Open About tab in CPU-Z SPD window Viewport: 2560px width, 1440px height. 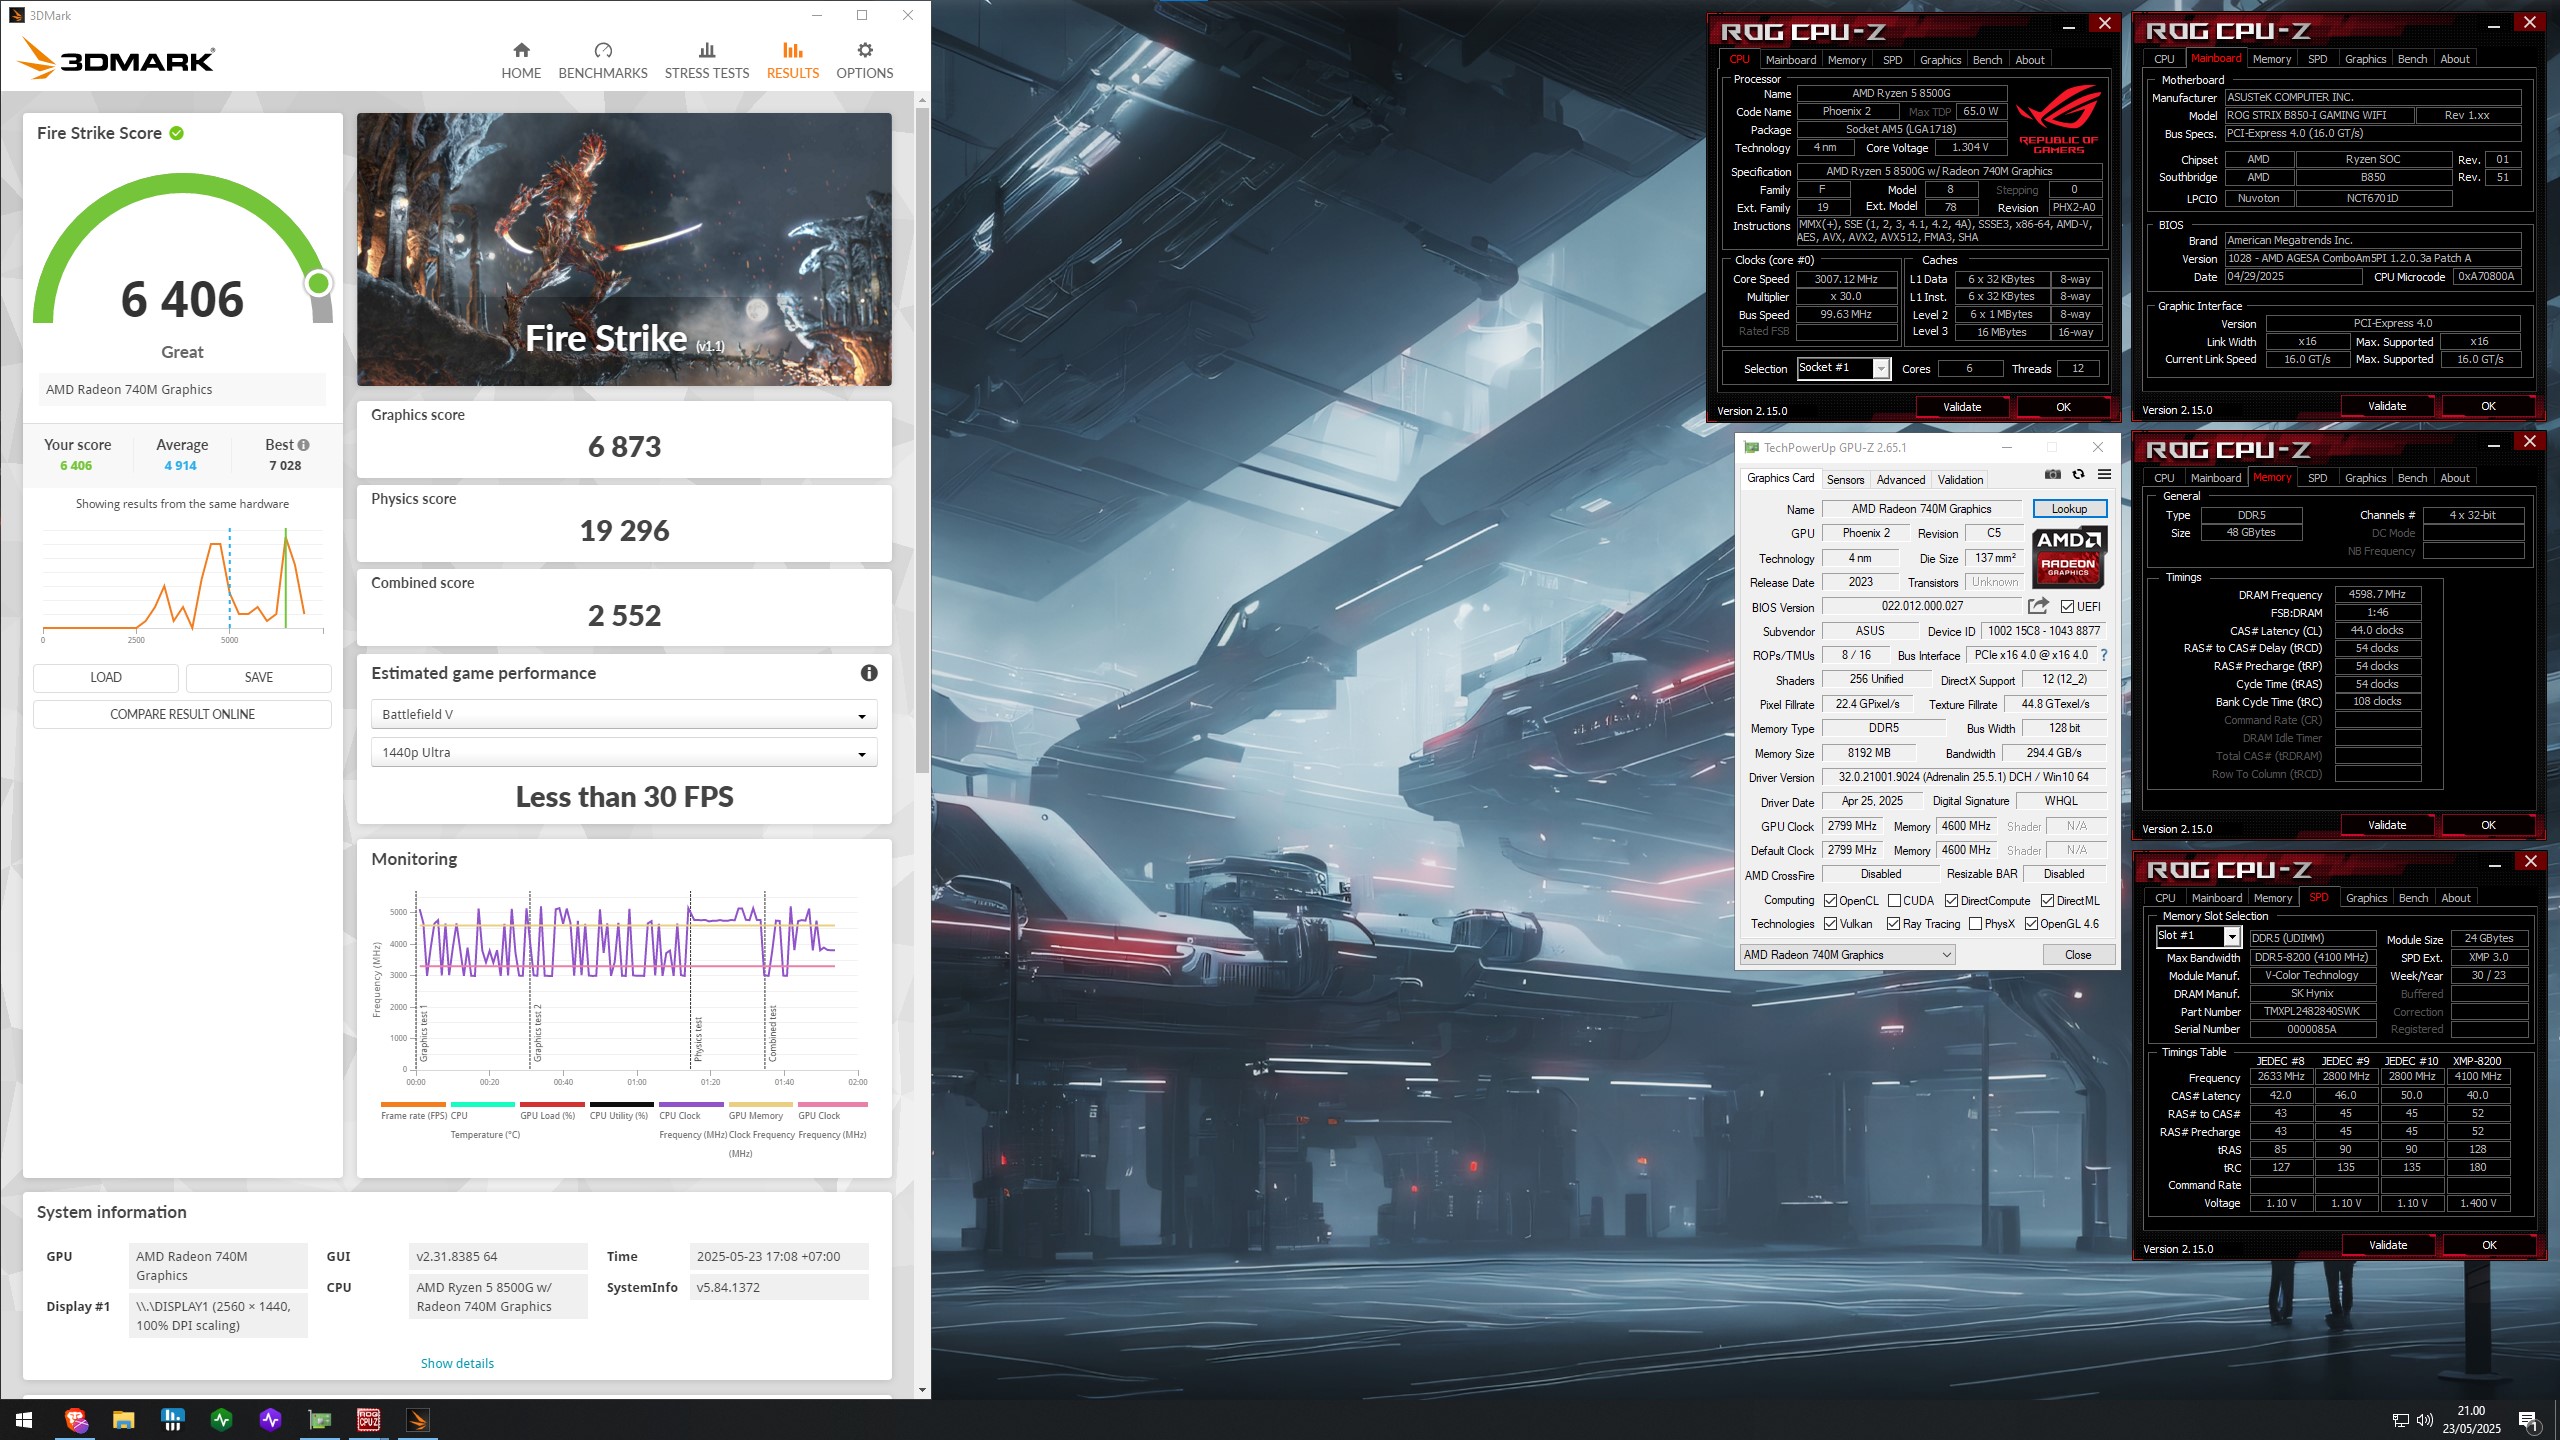(x=2455, y=898)
